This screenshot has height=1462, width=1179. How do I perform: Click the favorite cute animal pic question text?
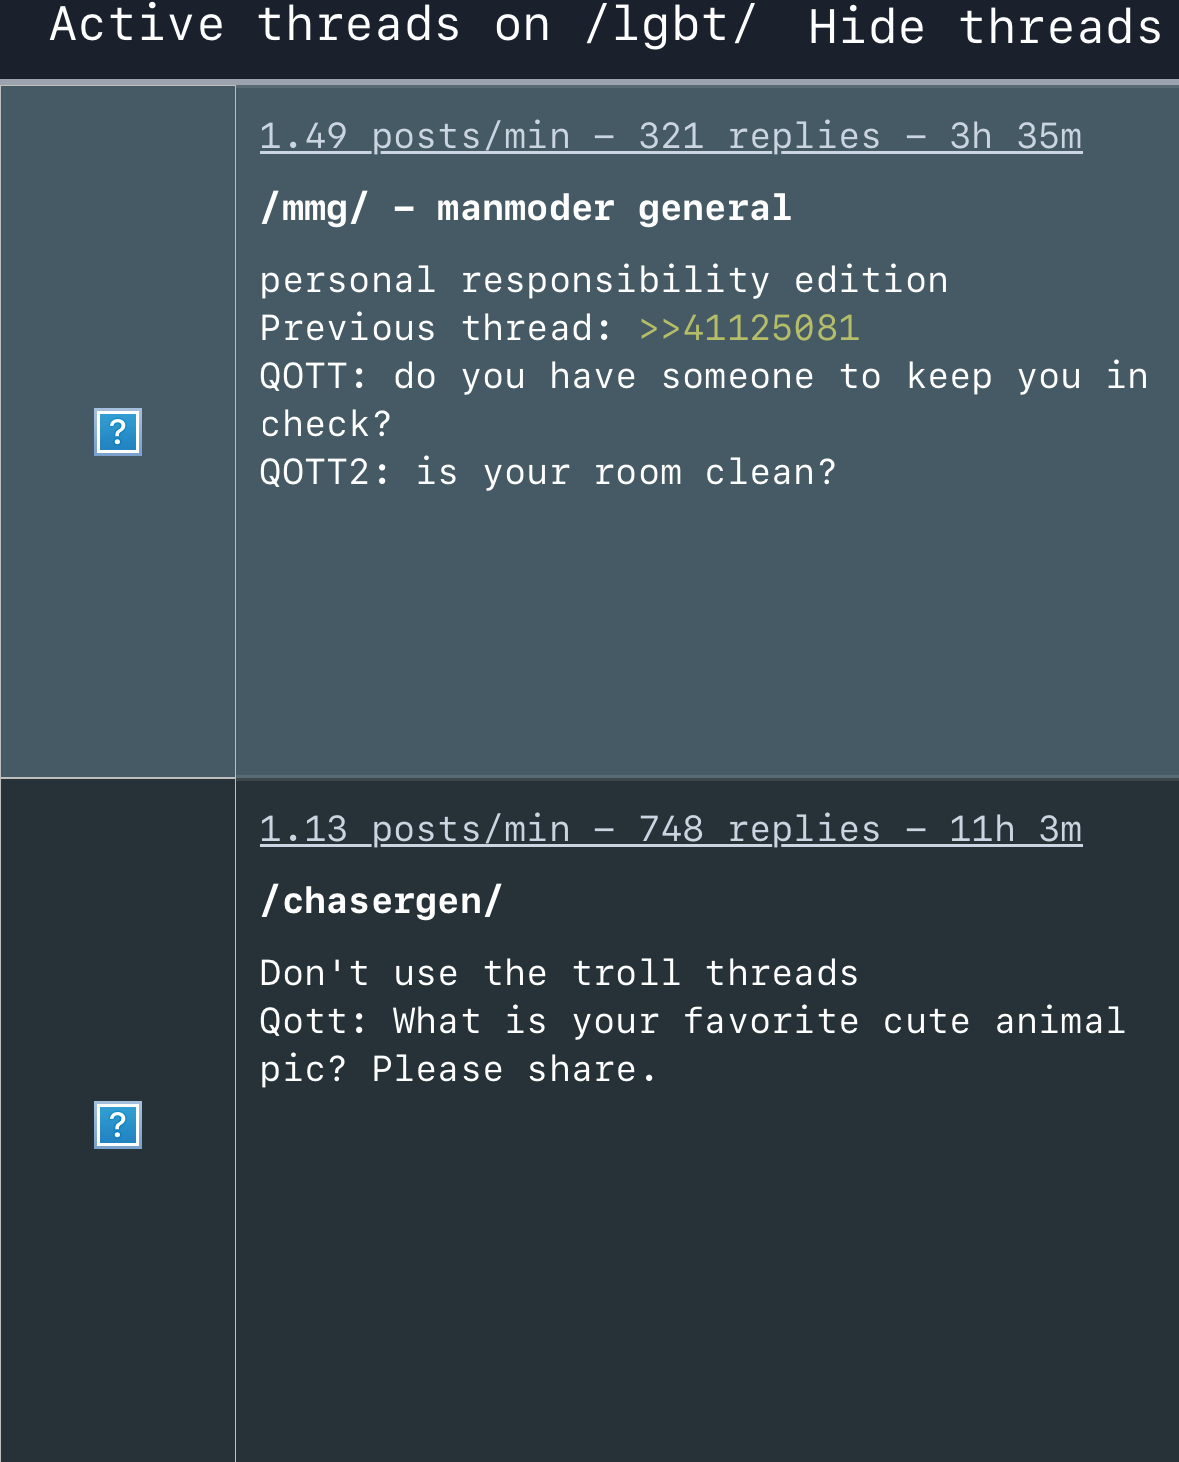click(693, 1045)
